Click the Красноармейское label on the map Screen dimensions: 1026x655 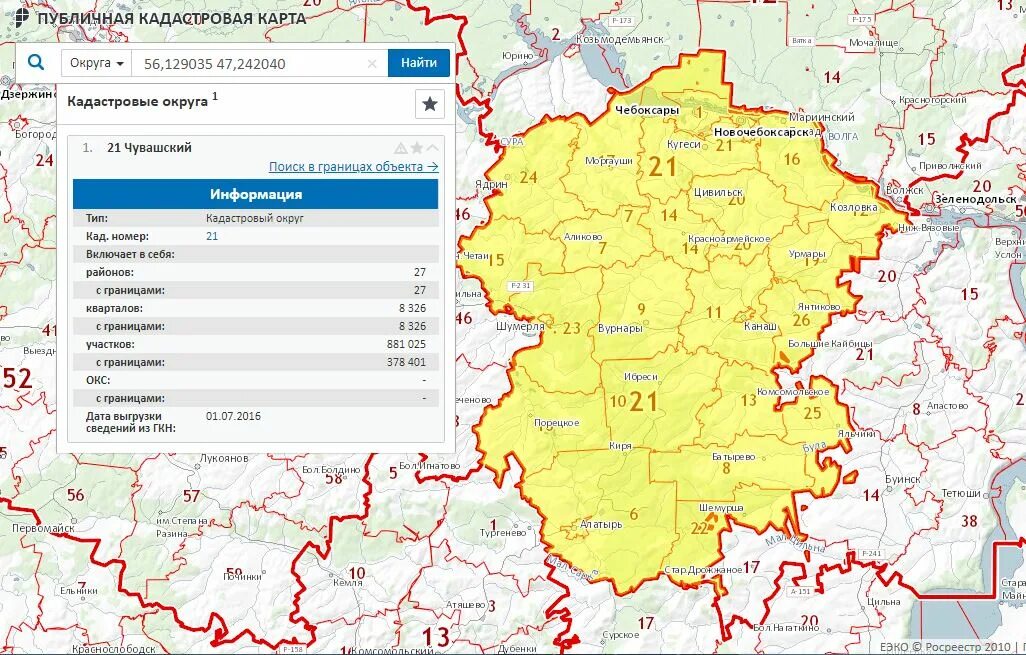[729, 239]
